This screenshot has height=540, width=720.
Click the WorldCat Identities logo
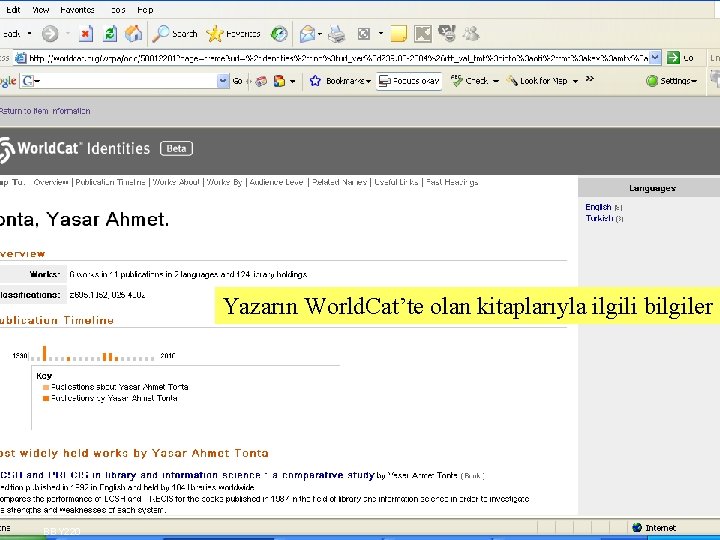(x=75, y=149)
